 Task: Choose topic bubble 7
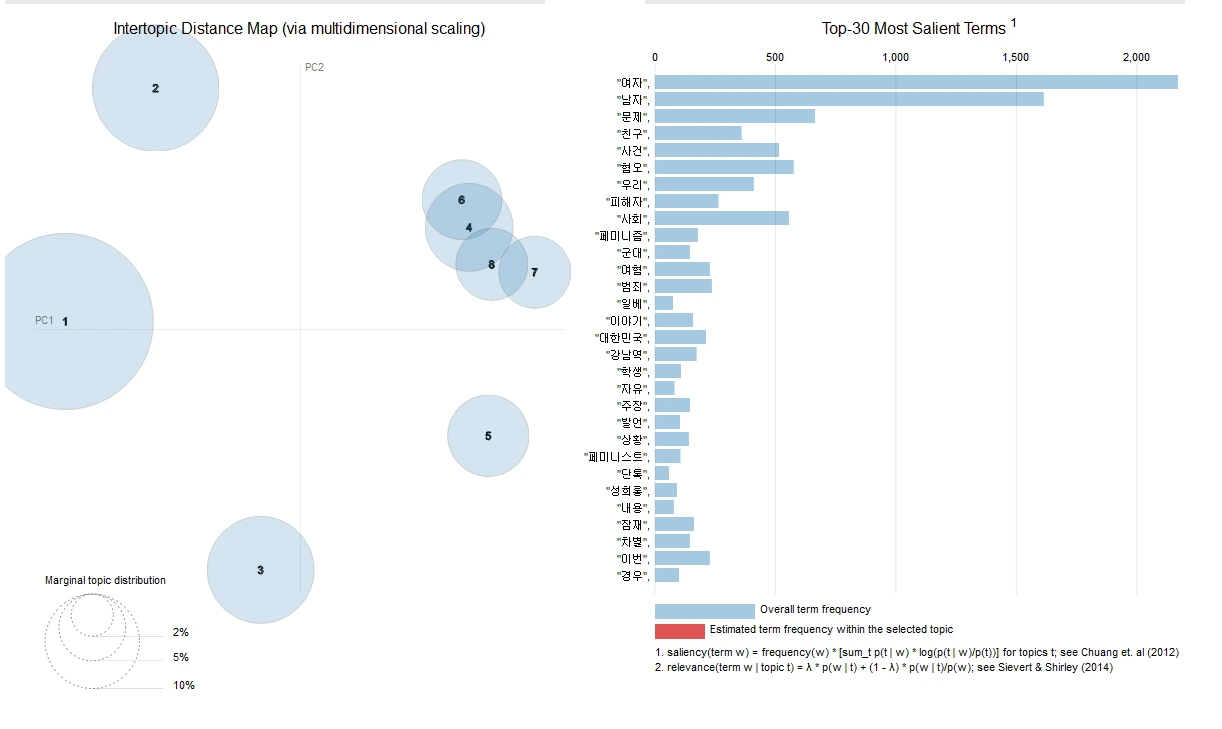(x=535, y=272)
